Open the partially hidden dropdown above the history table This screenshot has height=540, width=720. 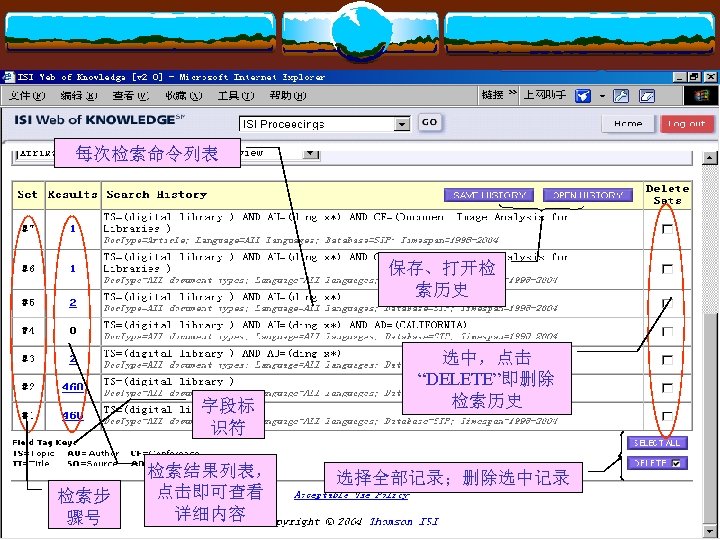(x=311, y=153)
